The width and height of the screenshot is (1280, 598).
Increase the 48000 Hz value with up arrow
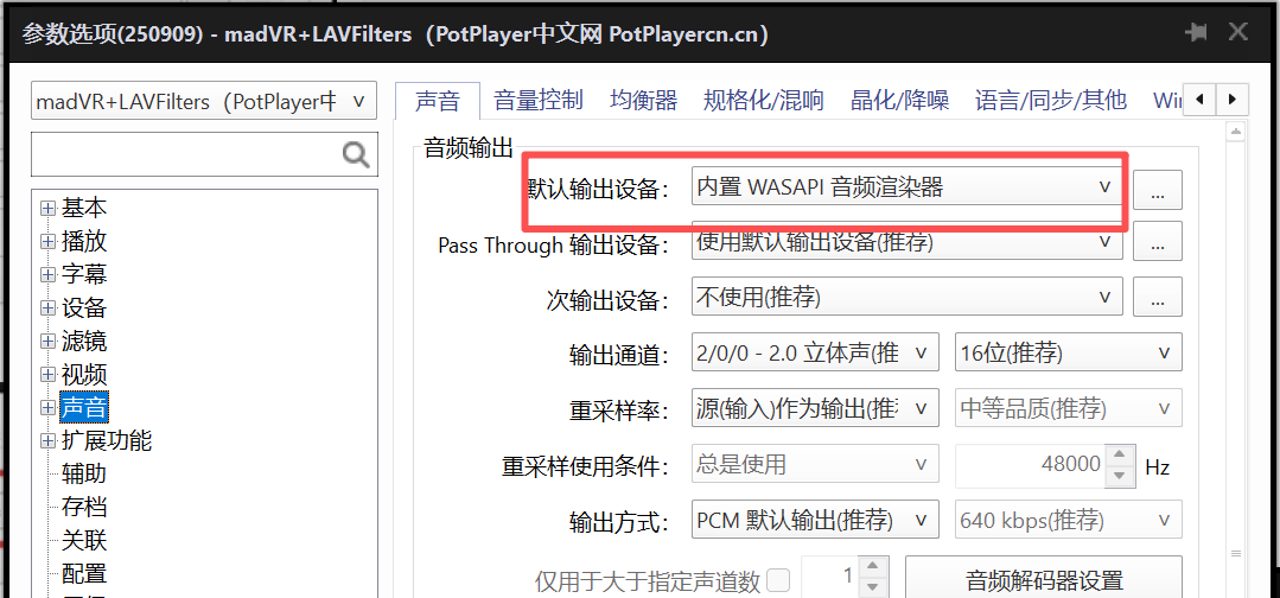tap(1121, 455)
